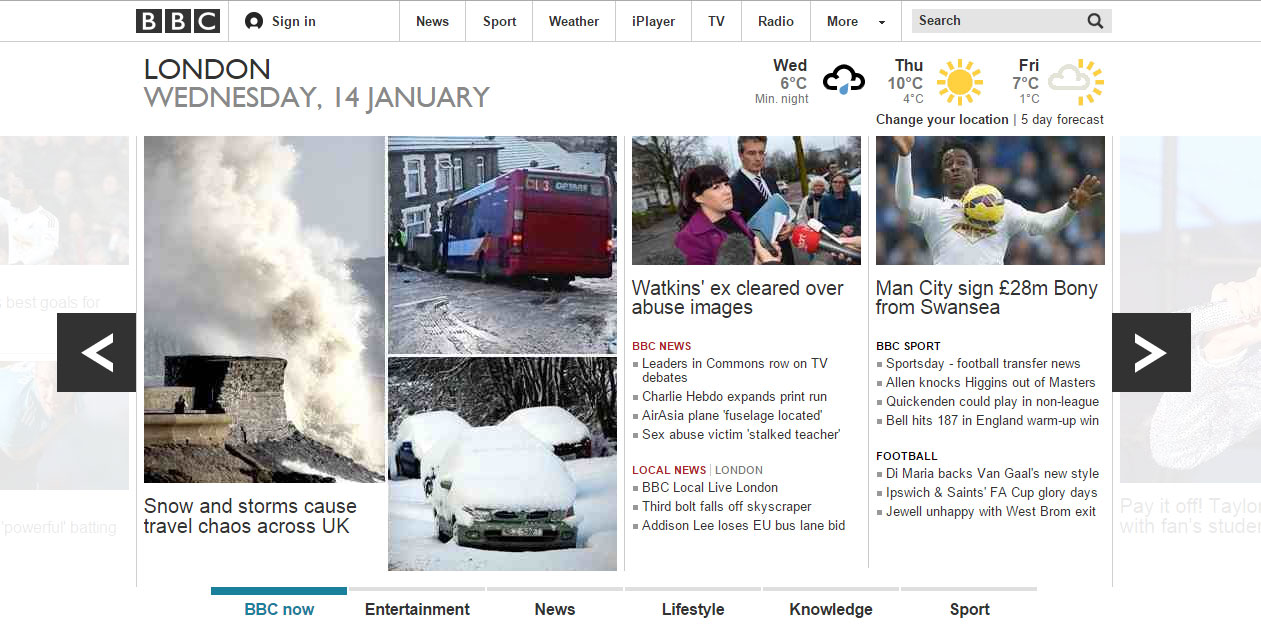Open Man City sign Bony headline
This screenshot has height=644, width=1261.
pos(987,297)
